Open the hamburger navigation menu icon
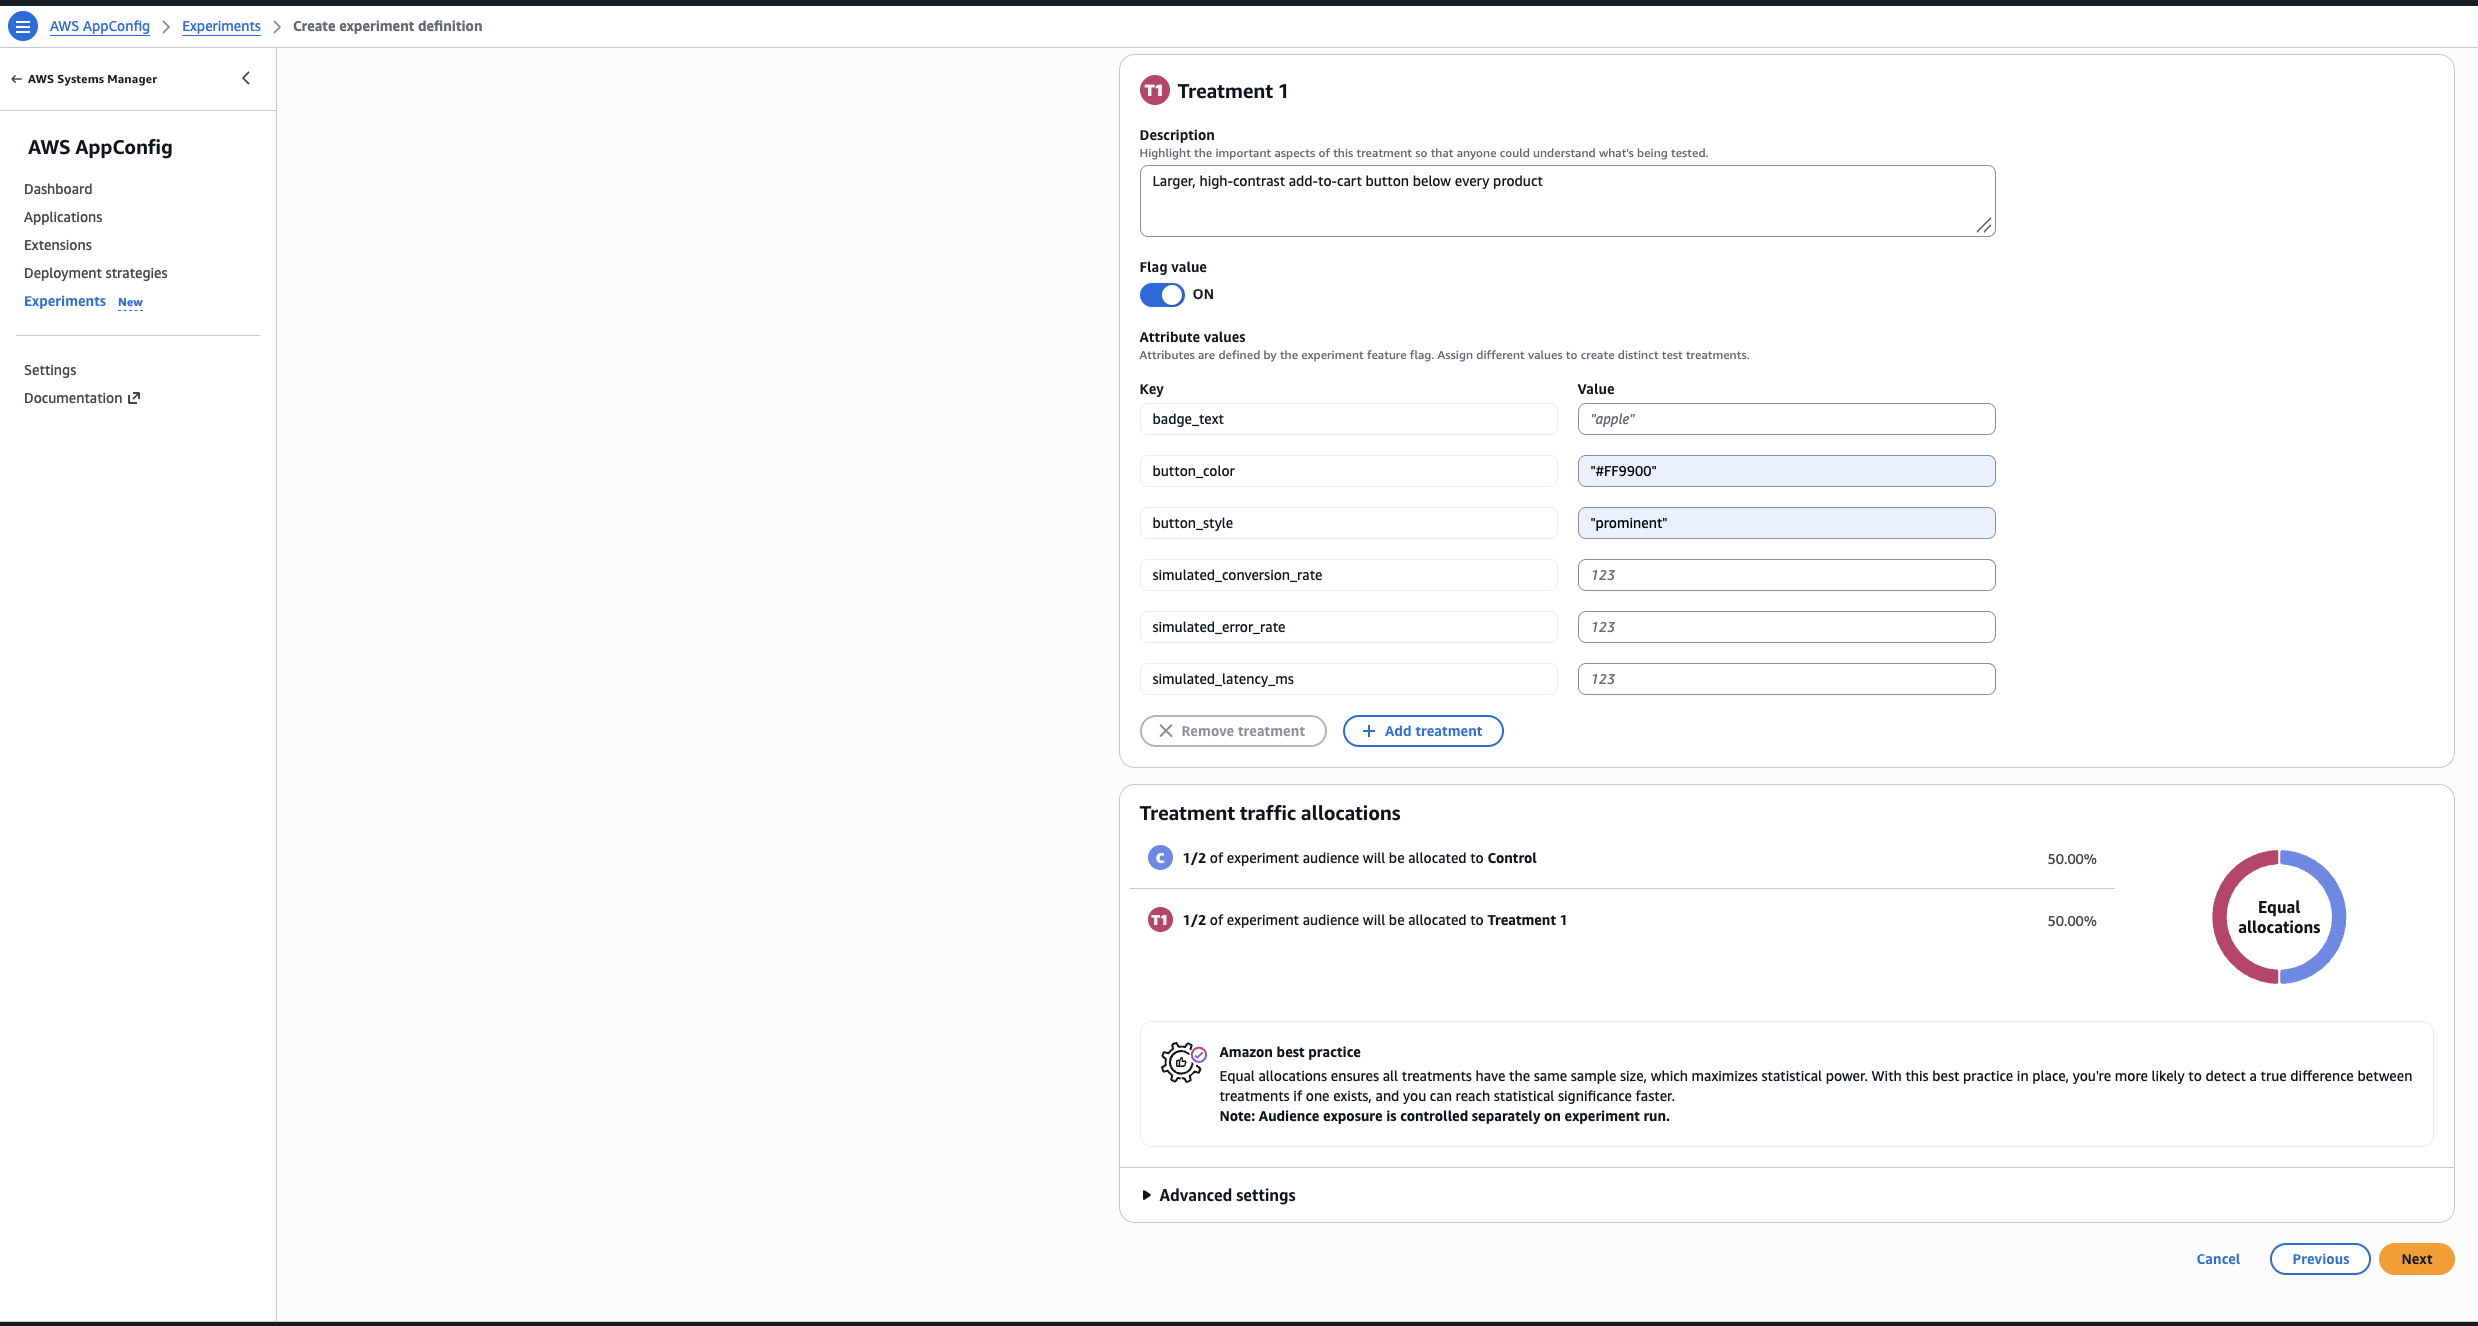The width and height of the screenshot is (2478, 1326). click(x=22, y=26)
